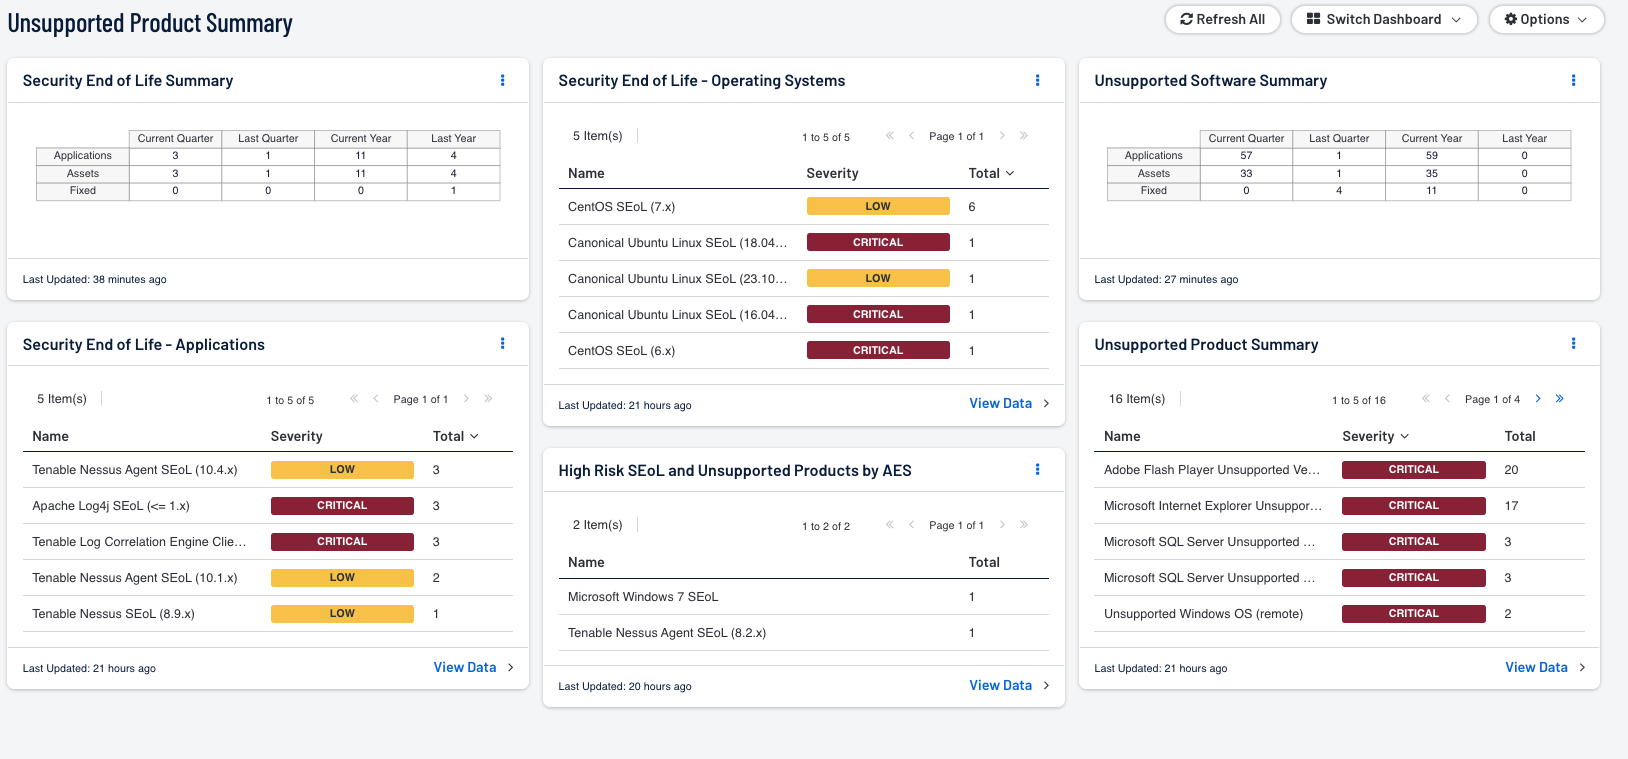Viewport: 1628px width, 759px height.
Task: Click first page arrow in Unsupported Product Summary
Action: coord(1426,399)
